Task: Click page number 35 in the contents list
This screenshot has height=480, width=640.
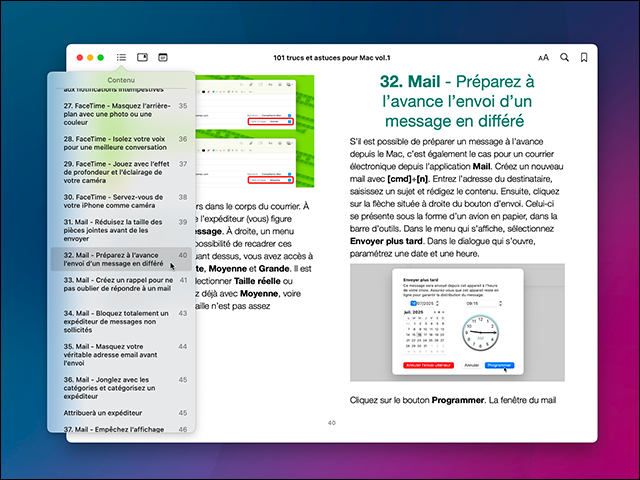Action: [183, 106]
